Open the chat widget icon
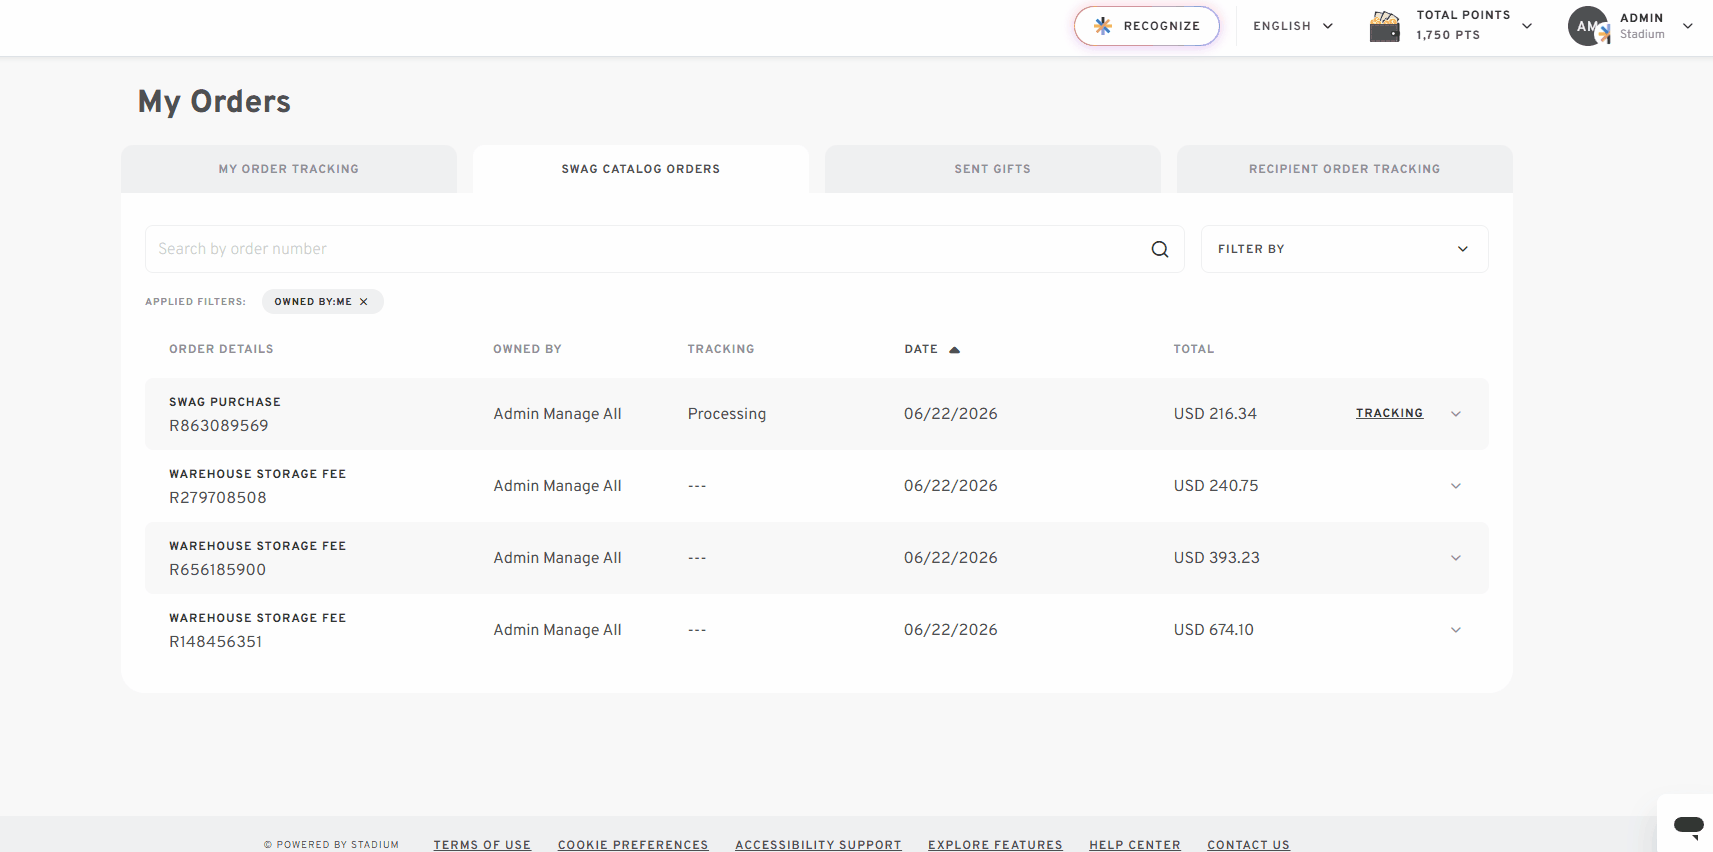1713x852 pixels. pos(1688,826)
